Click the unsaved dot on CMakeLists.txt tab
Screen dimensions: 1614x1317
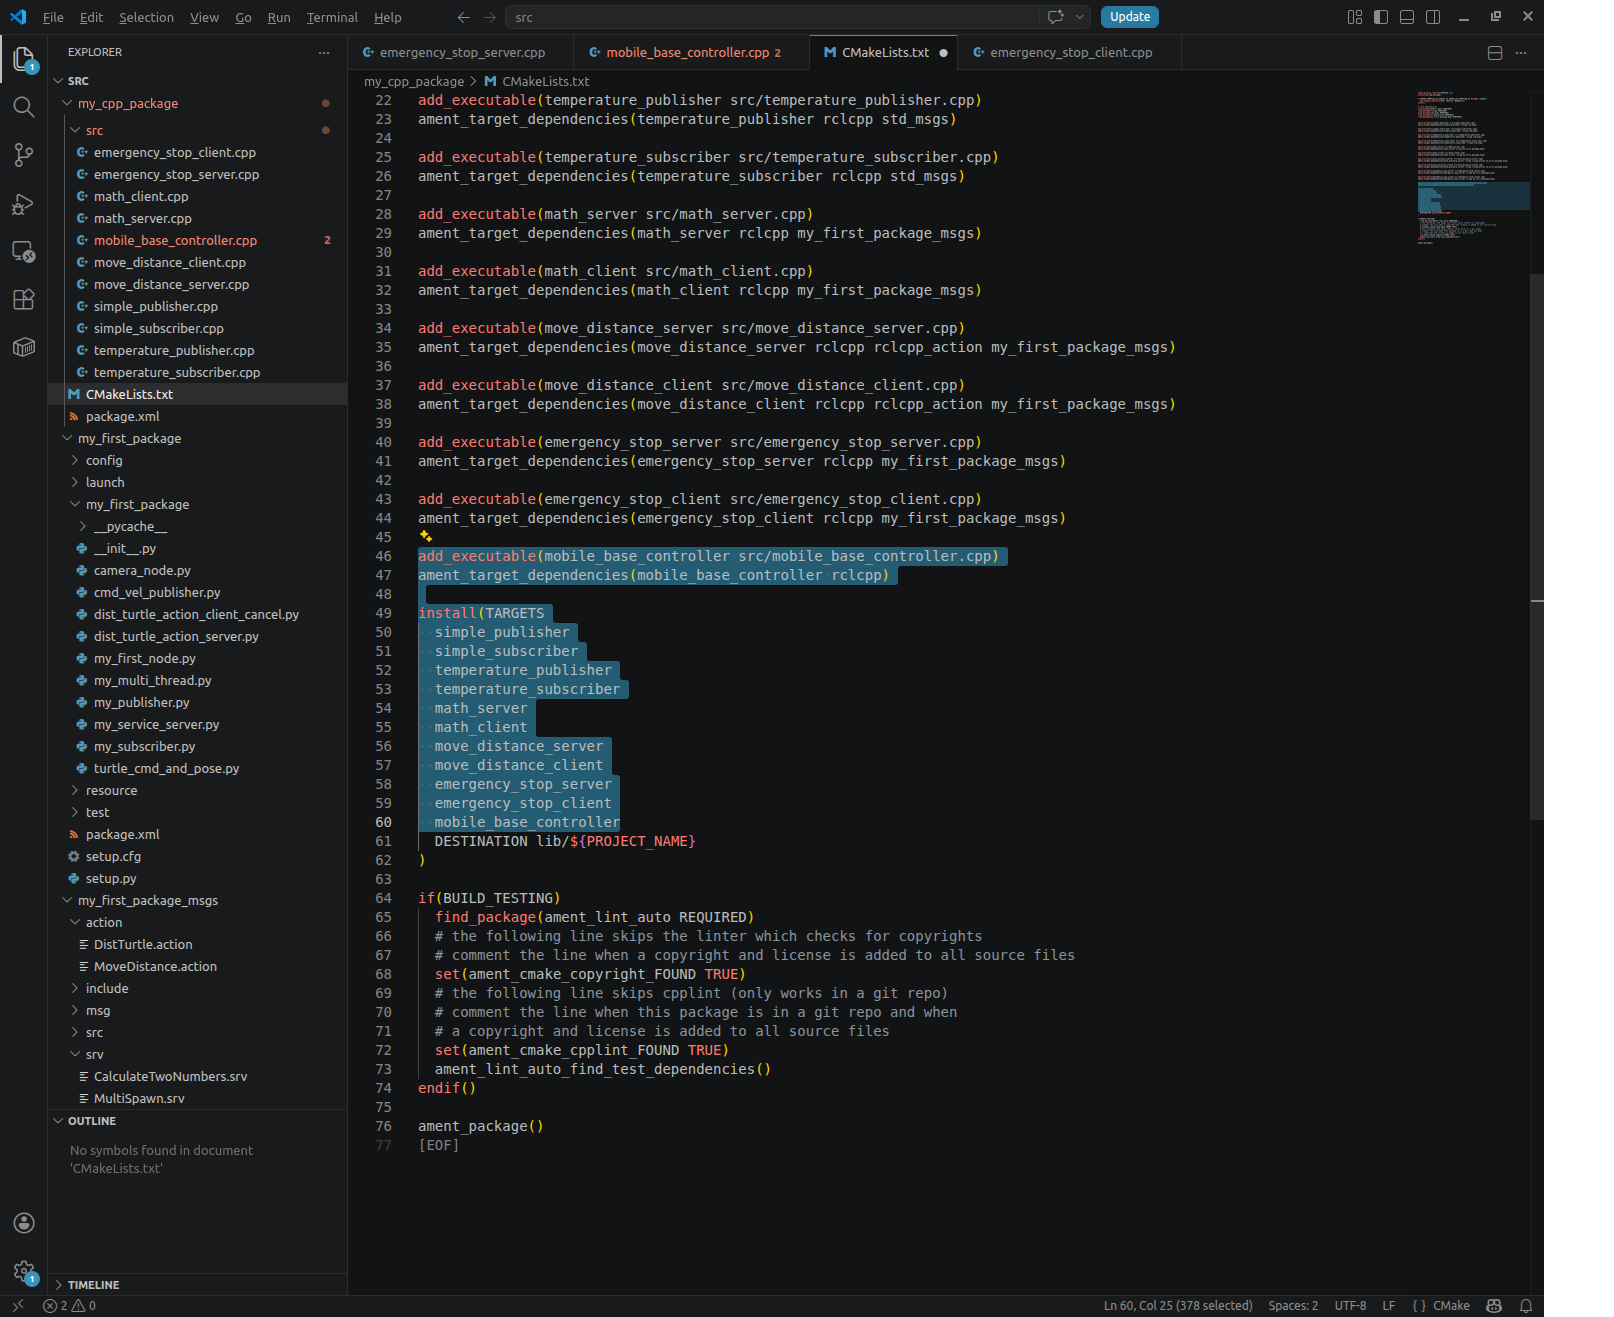click(x=943, y=53)
